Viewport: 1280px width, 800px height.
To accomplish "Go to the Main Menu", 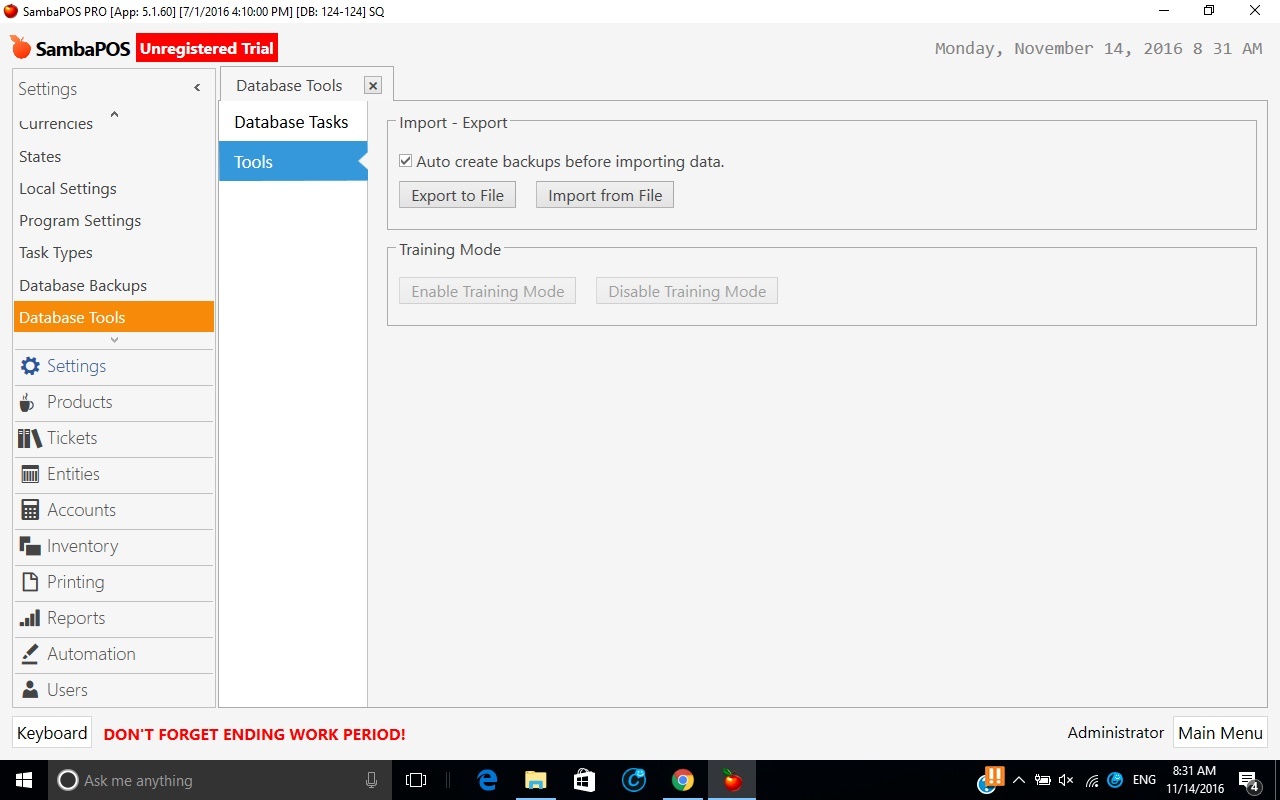I will coord(1220,733).
